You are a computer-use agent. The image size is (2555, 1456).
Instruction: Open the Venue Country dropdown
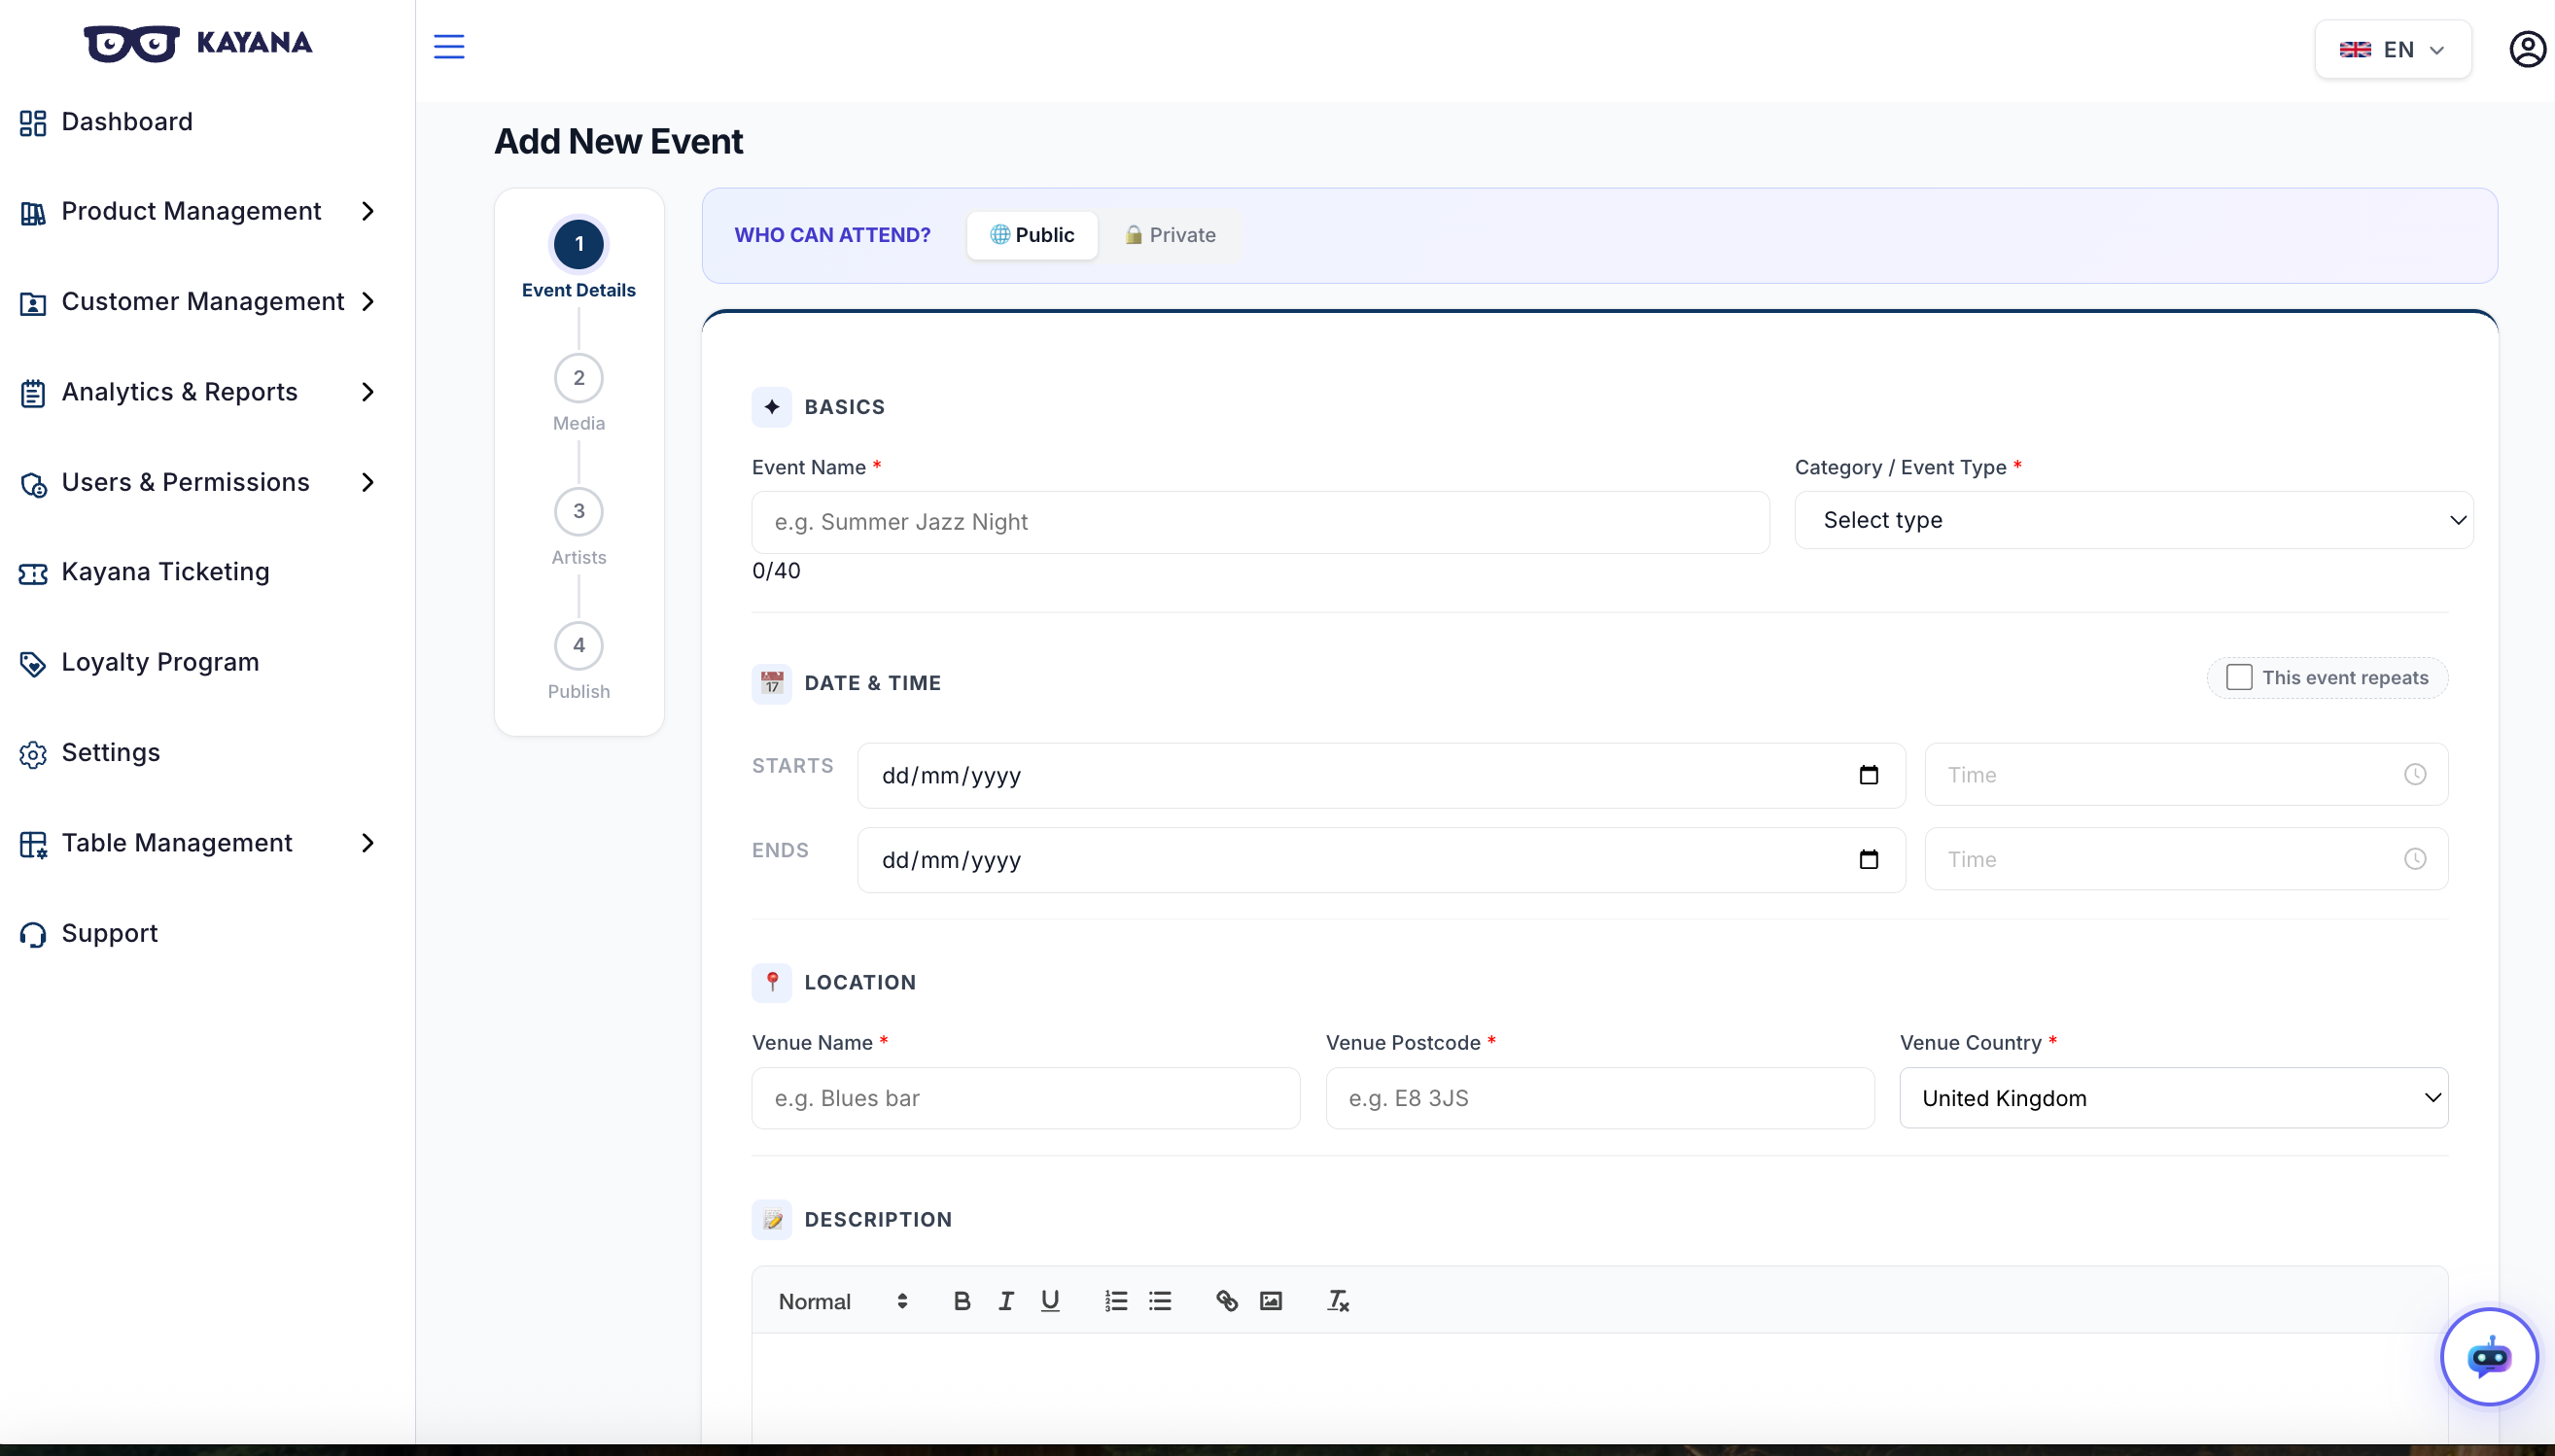coord(2174,1098)
